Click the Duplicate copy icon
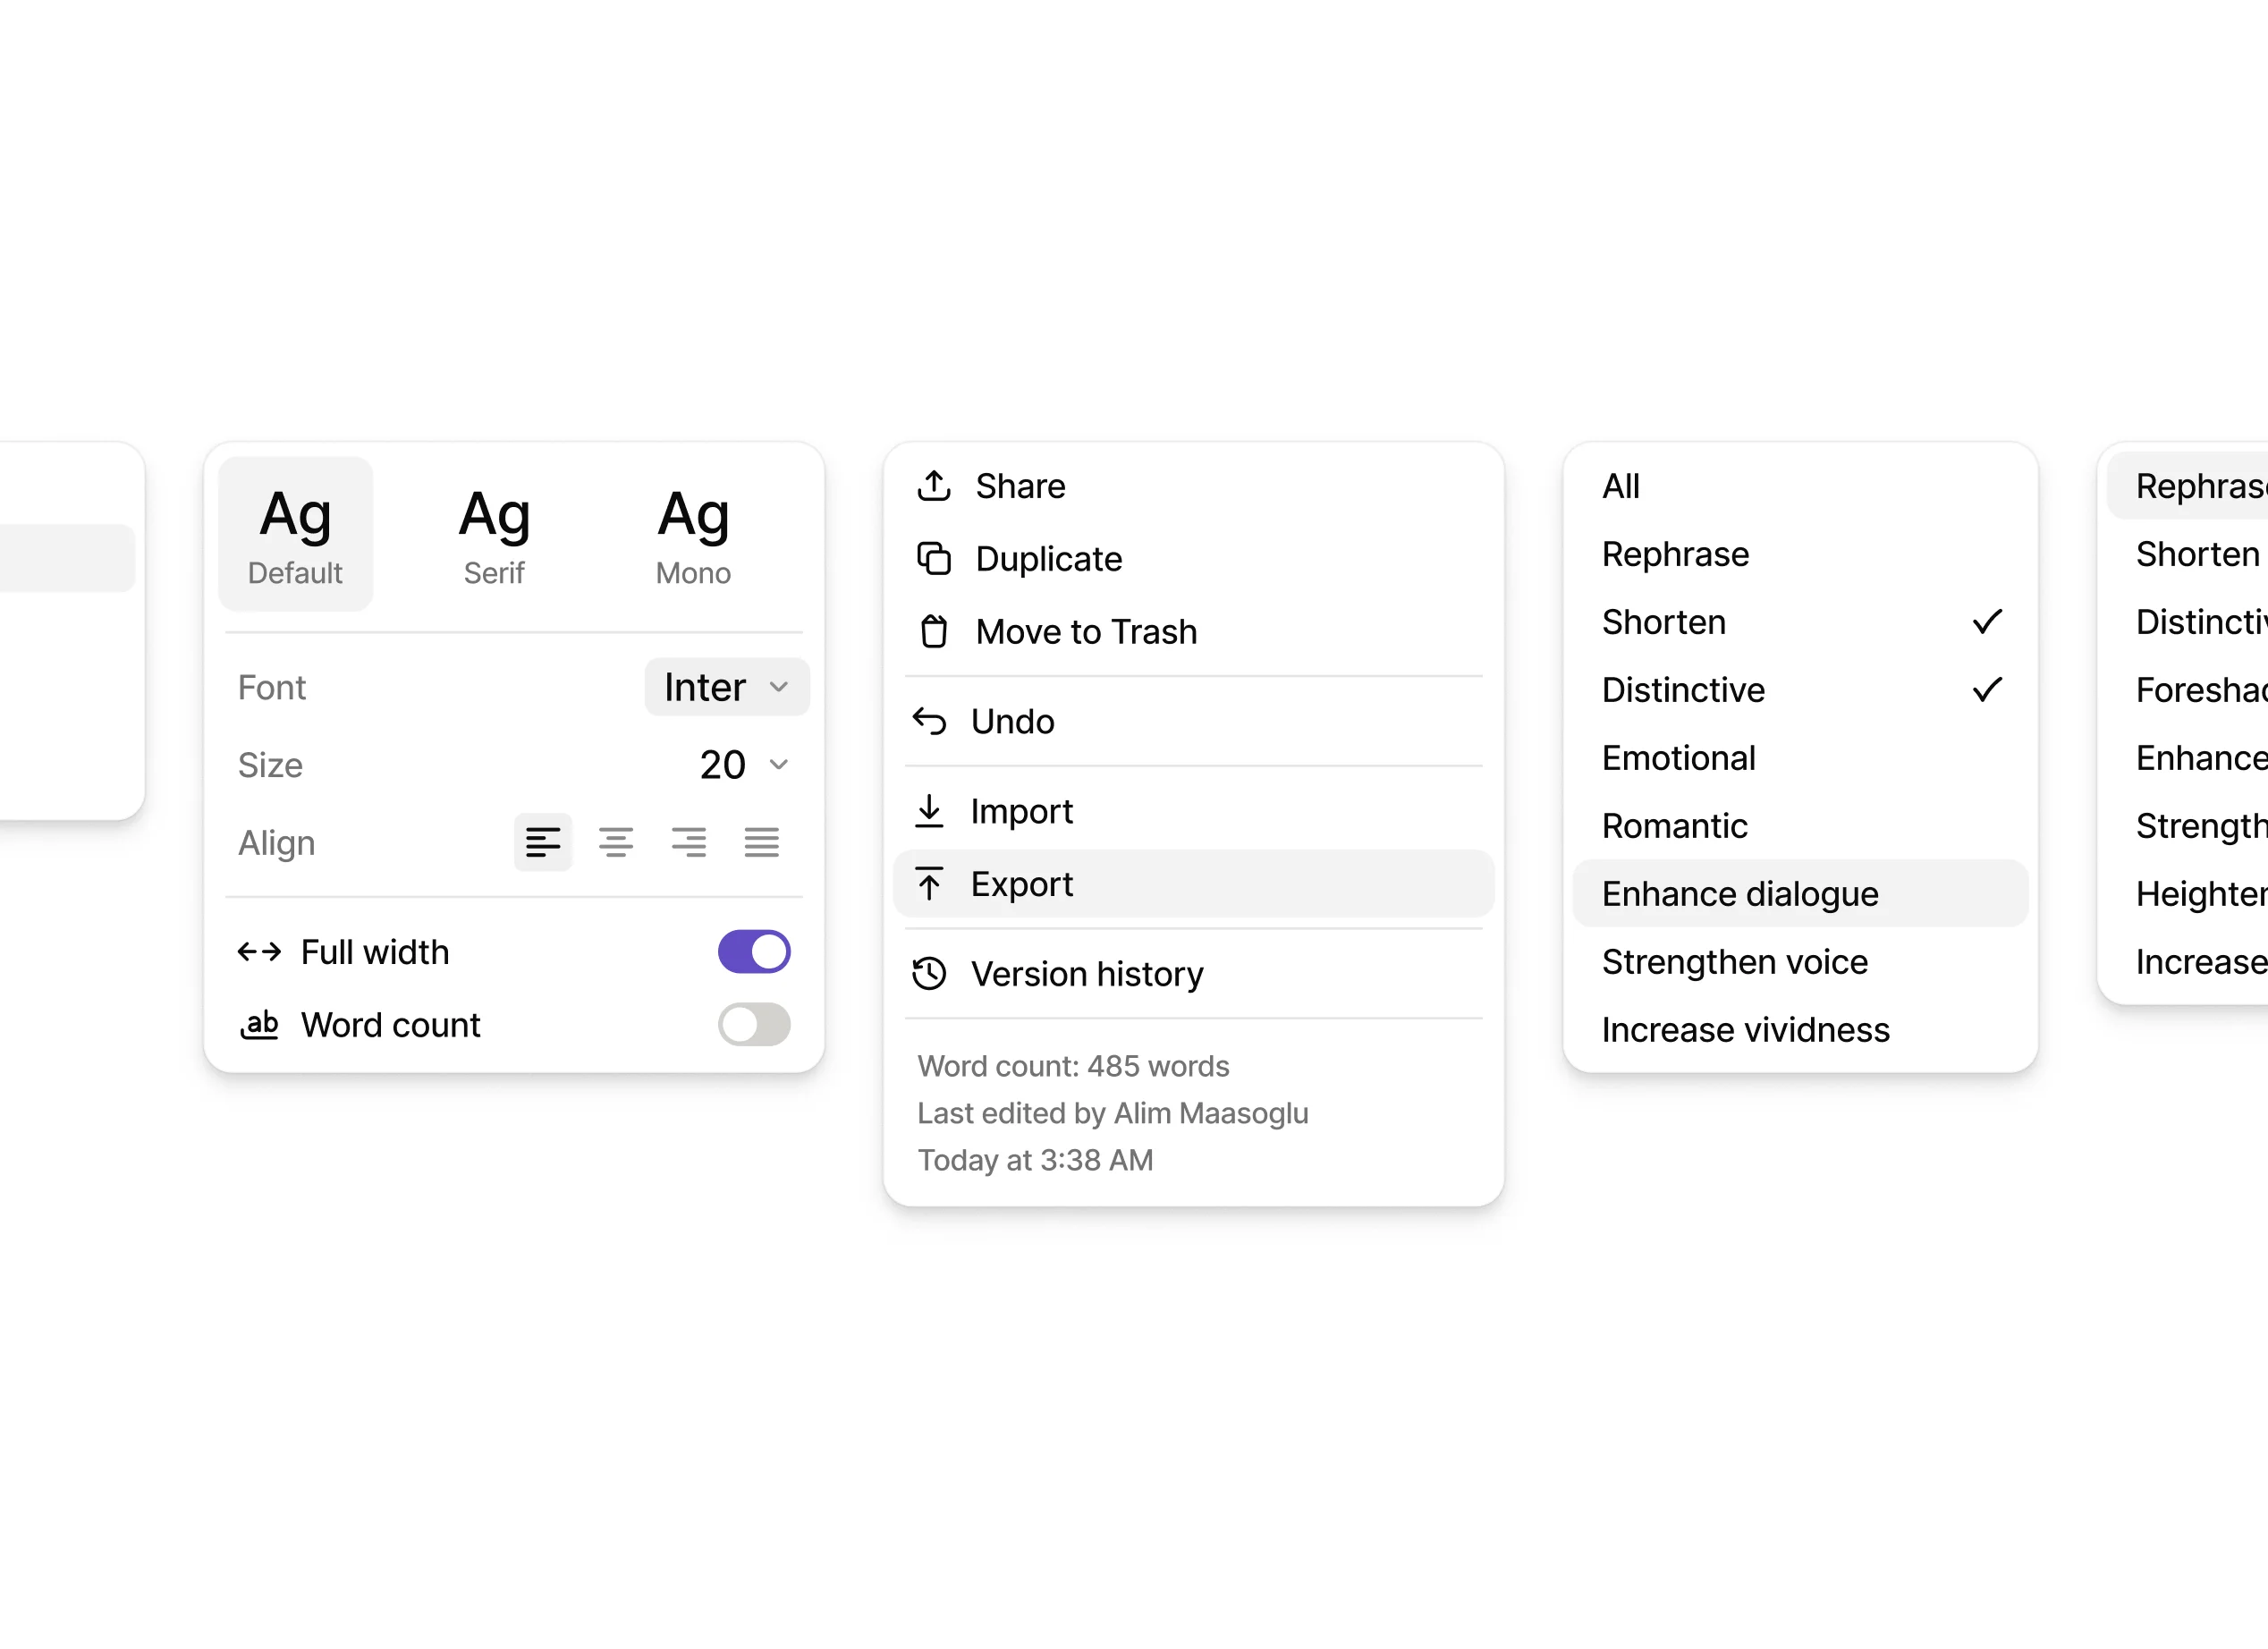The height and width of the screenshot is (1649, 2268). coord(933,559)
